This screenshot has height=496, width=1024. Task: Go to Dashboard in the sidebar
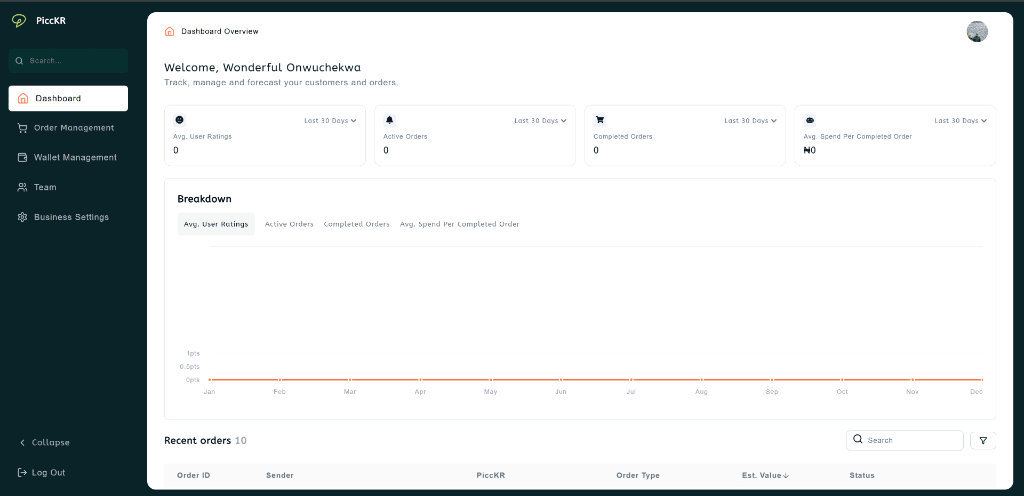[x=68, y=99]
